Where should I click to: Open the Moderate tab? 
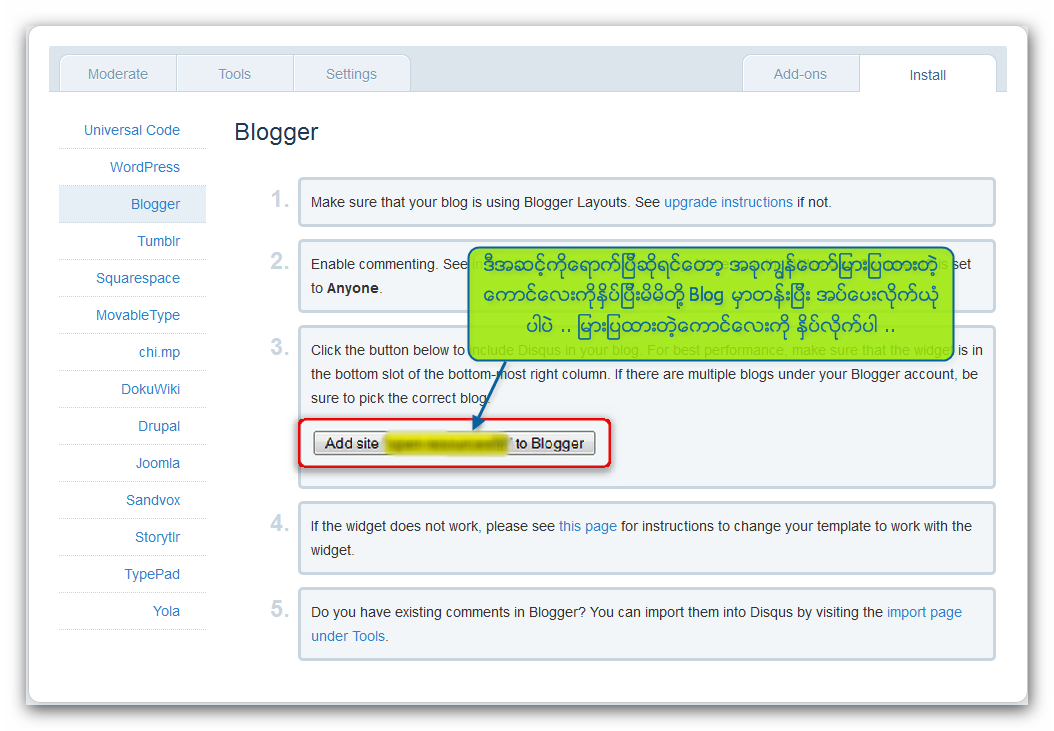pyautogui.click(x=118, y=74)
